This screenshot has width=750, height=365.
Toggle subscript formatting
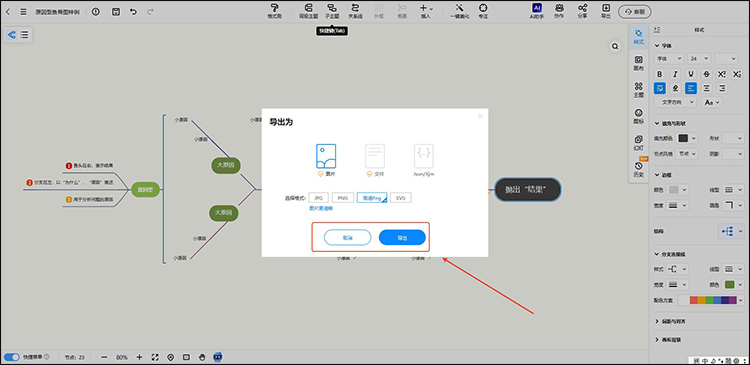[x=737, y=74]
